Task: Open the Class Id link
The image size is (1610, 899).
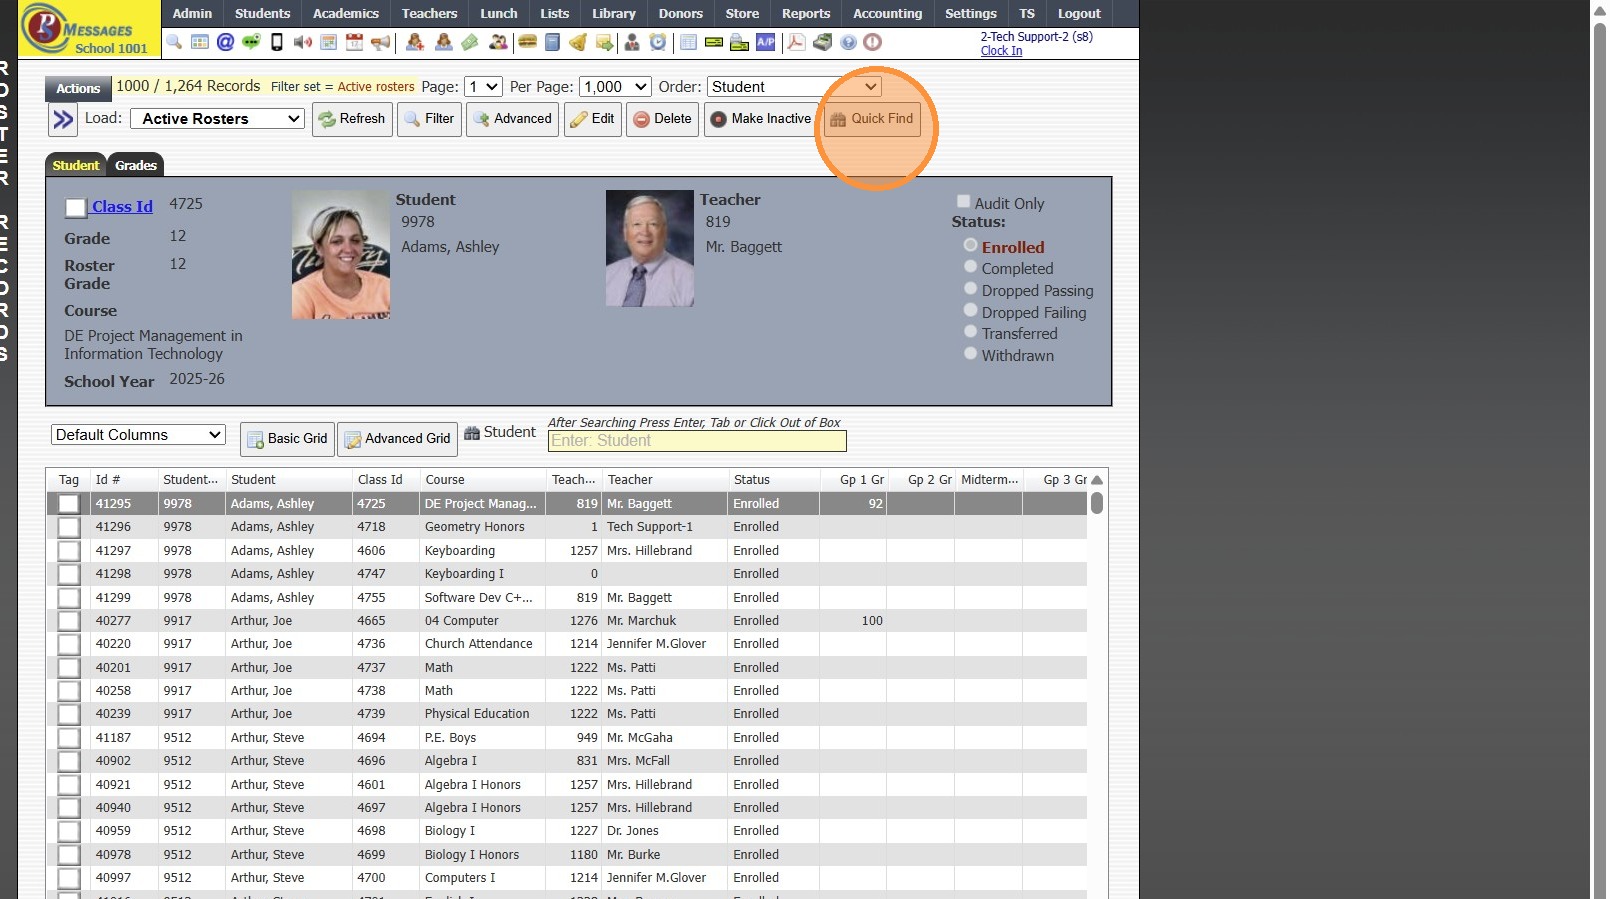Action: (x=122, y=207)
